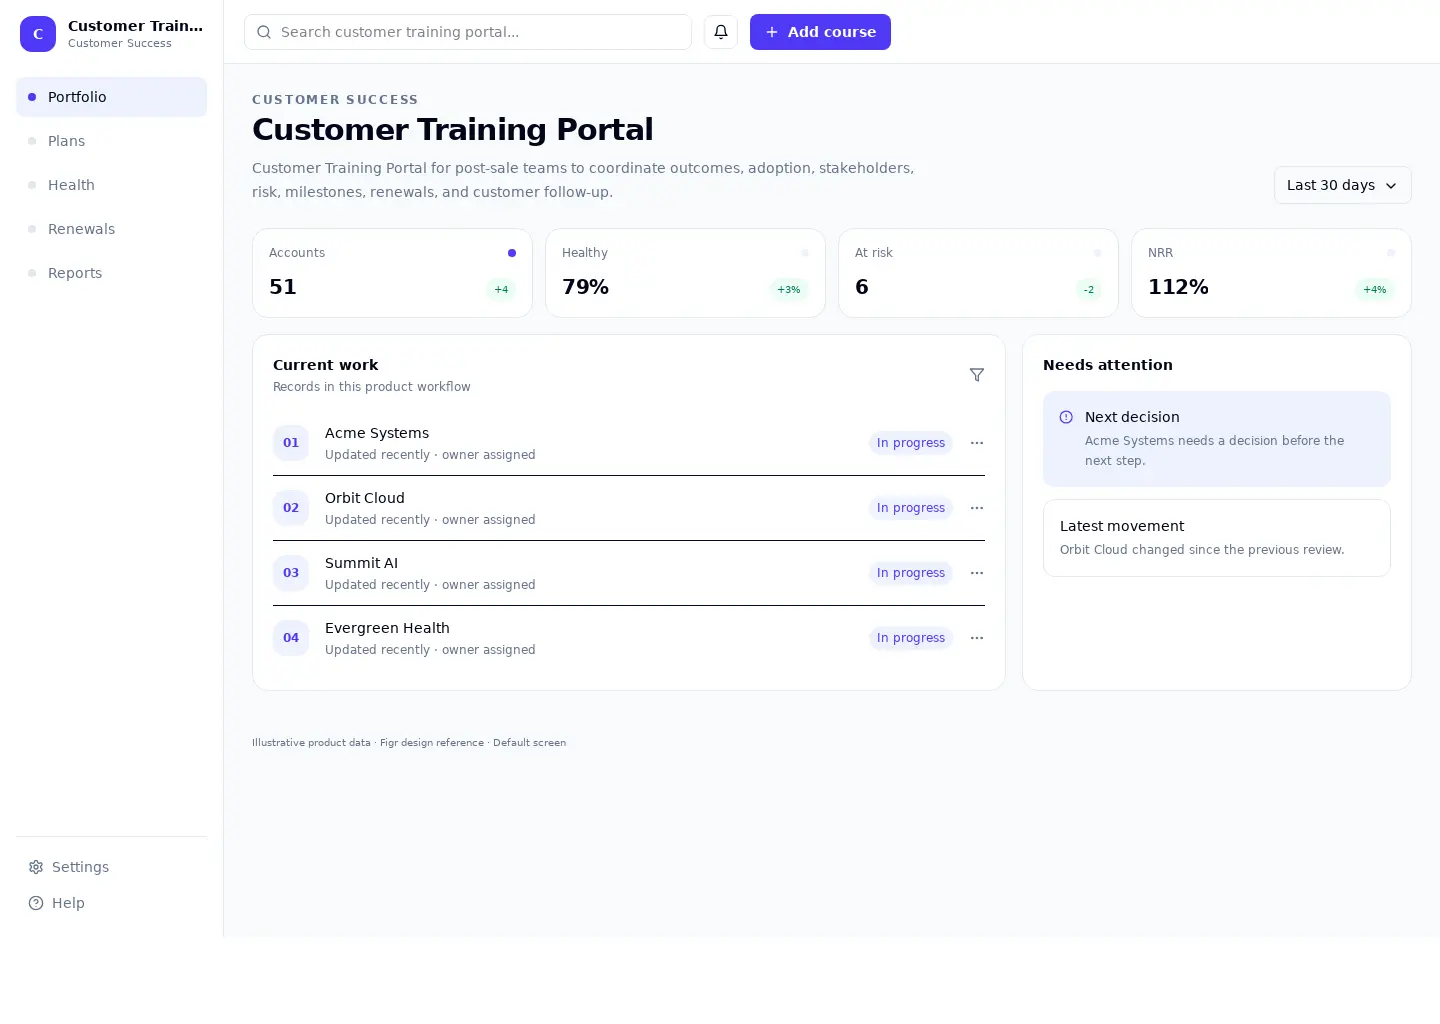1440x1024 pixels.
Task: Expand the Last 30 days dropdown
Action: pyautogui.click(x=1343, y=185)
